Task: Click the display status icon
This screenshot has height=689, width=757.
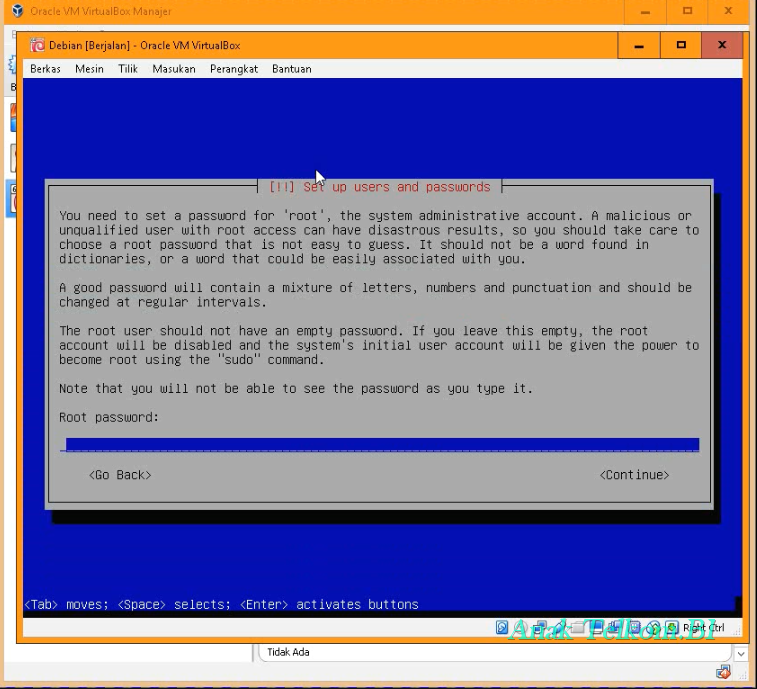Action: coord(596,627)
